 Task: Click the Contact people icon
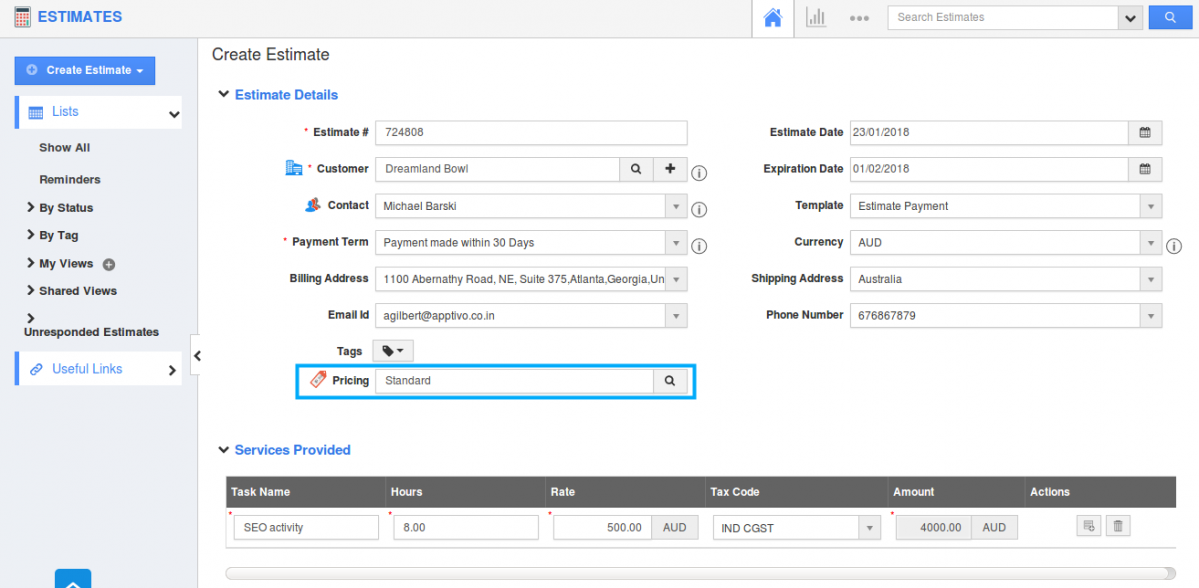coord(312,205)
